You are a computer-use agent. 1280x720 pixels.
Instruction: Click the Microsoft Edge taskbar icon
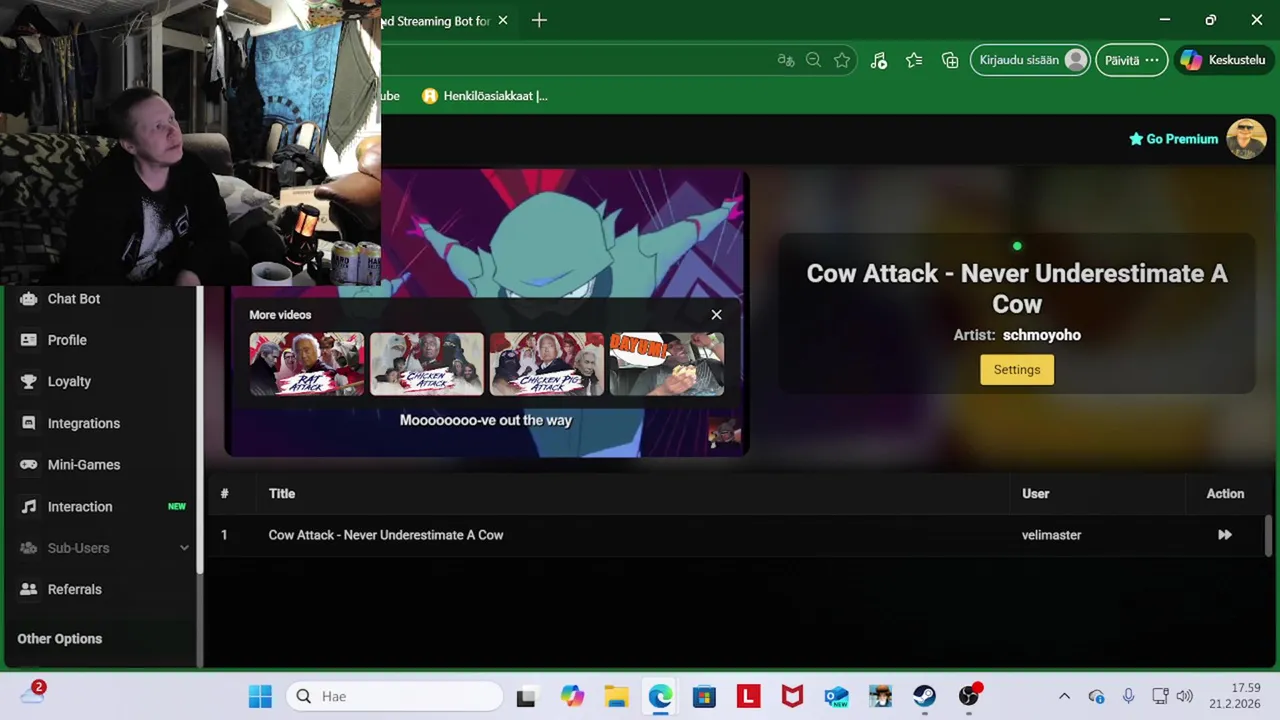[660, 696]
